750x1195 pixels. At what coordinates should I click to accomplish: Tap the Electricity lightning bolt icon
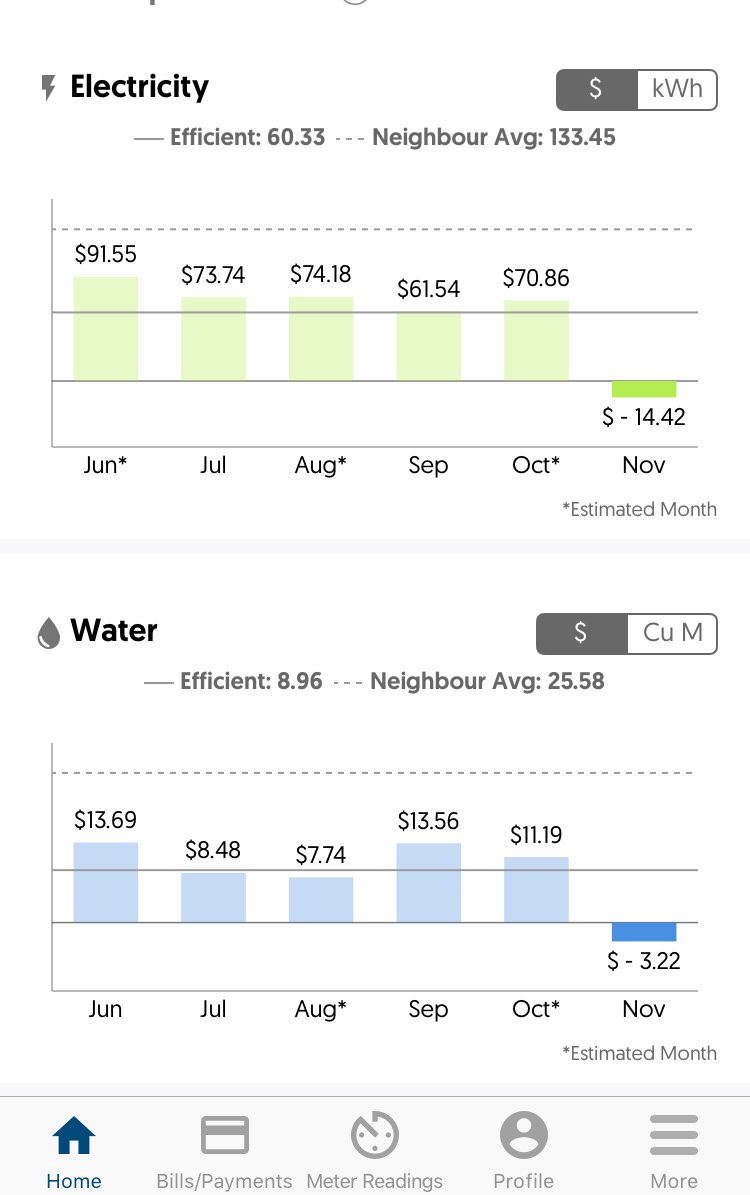pos(48,89)
